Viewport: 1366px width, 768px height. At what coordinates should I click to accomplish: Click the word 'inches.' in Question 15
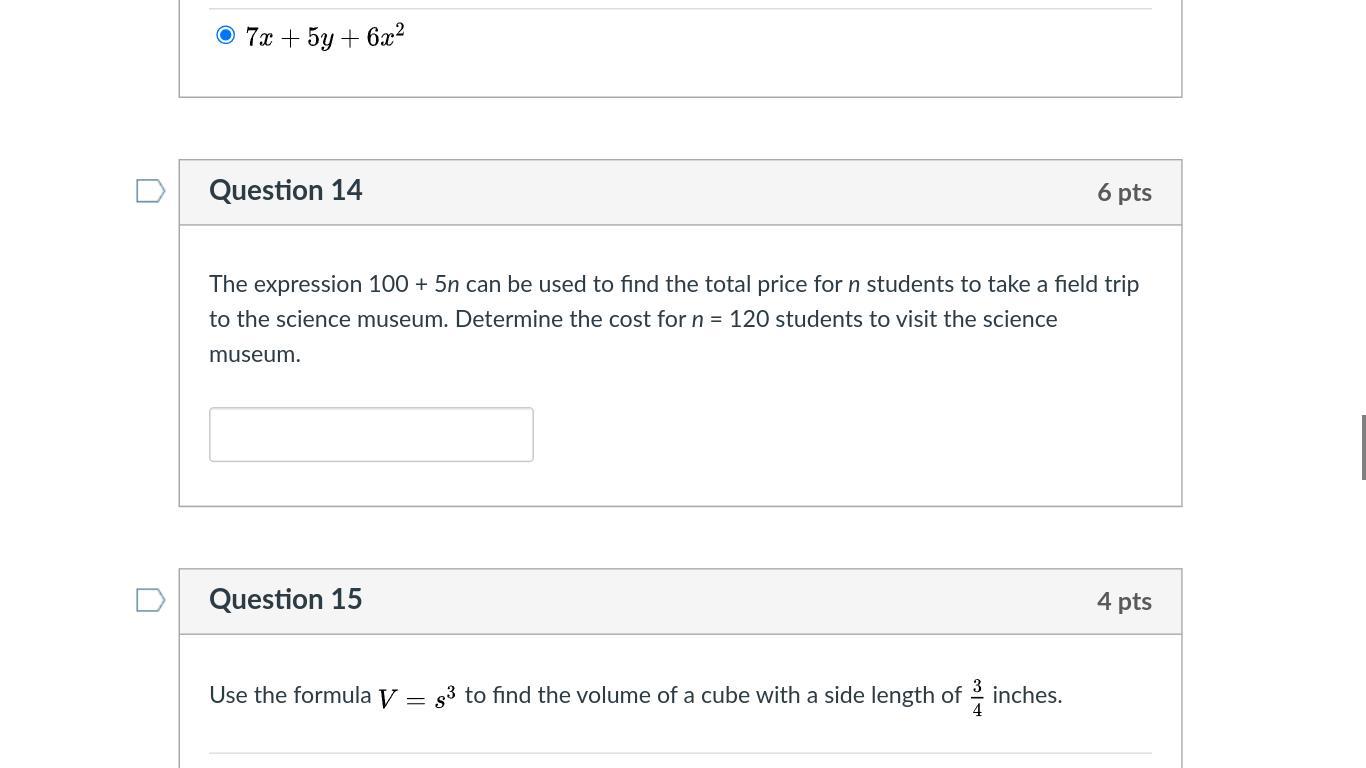1027,696
